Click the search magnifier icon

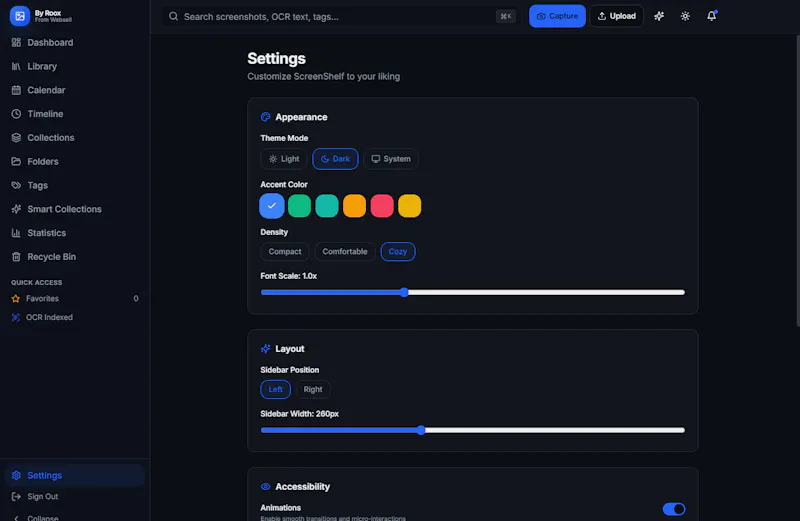pyautogui.click(x=173, y=16)
